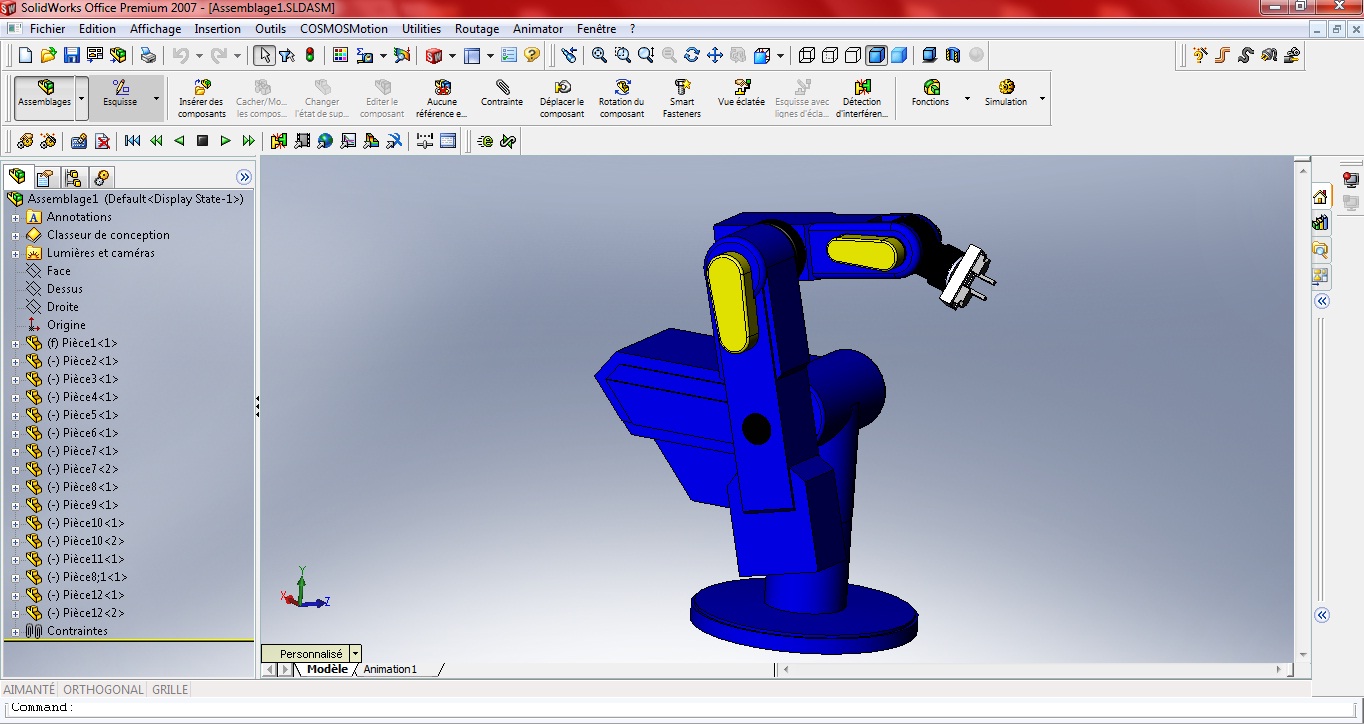Switch to the Animation1 tab
This screenshot has height=725, width=1364.
click(390, 669)
